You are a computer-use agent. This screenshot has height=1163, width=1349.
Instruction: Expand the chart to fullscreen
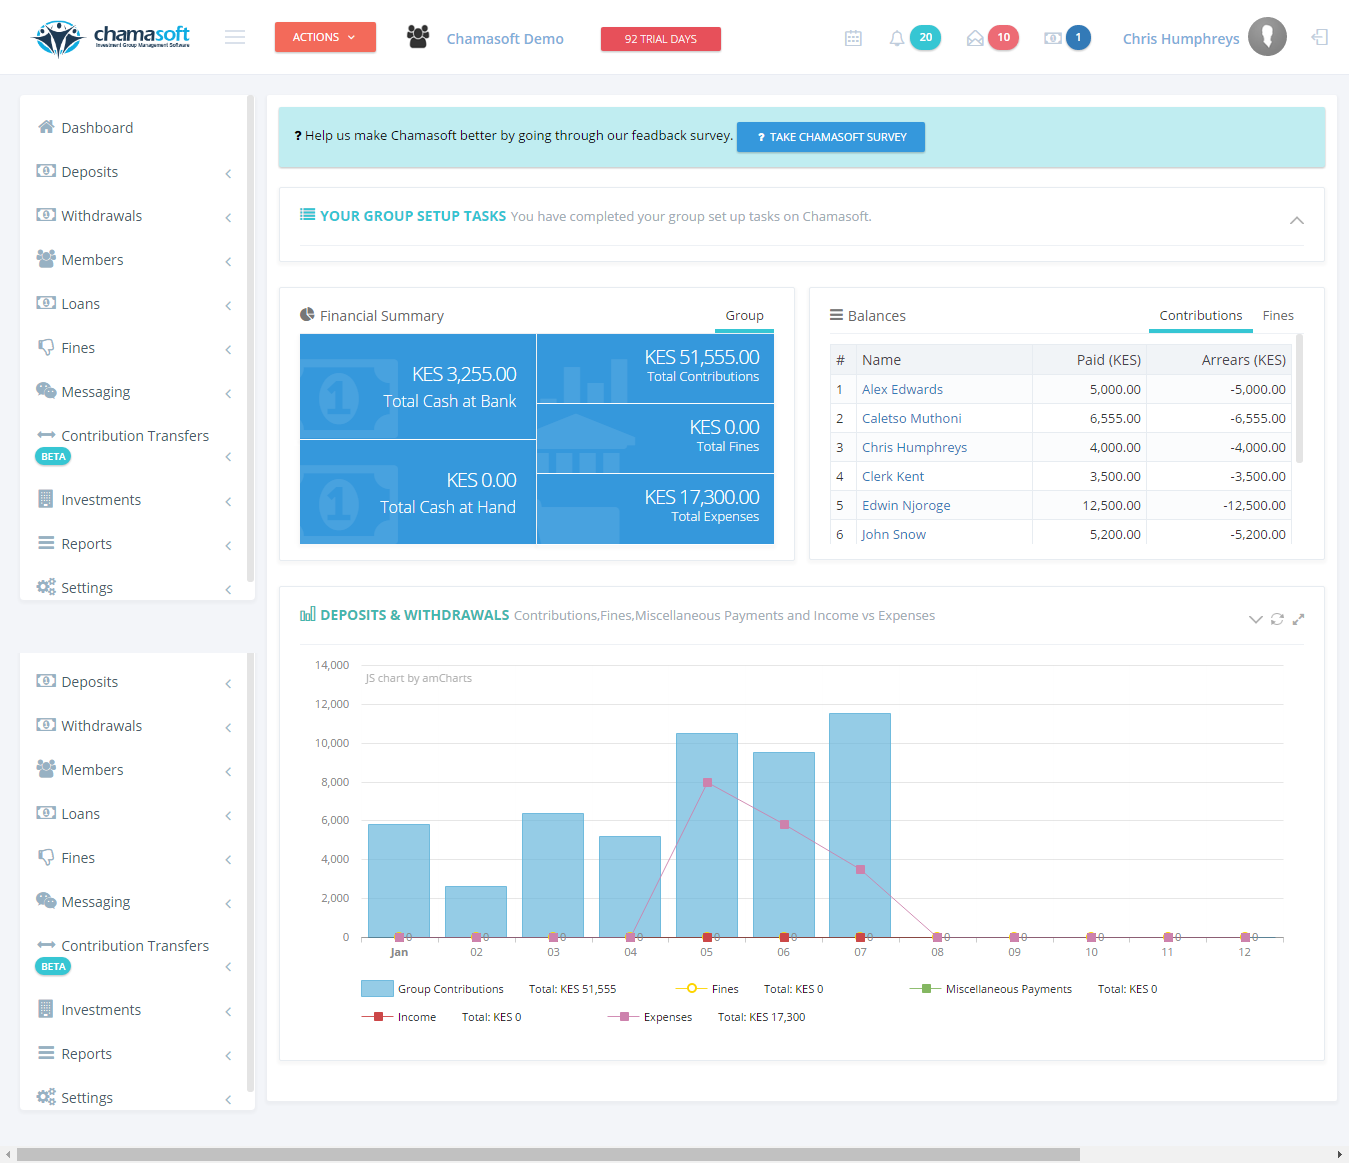pyautogui.click(x=1298, y=619)
